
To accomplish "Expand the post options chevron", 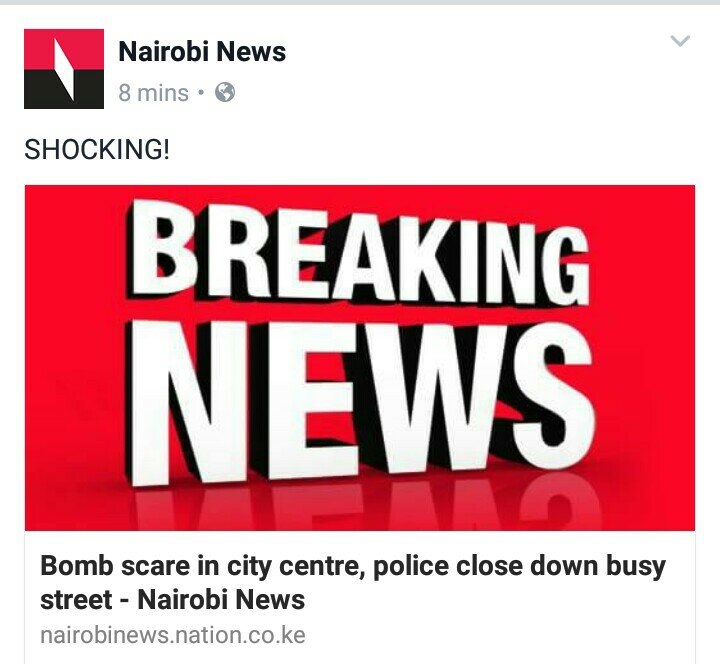I will (680, 41).
